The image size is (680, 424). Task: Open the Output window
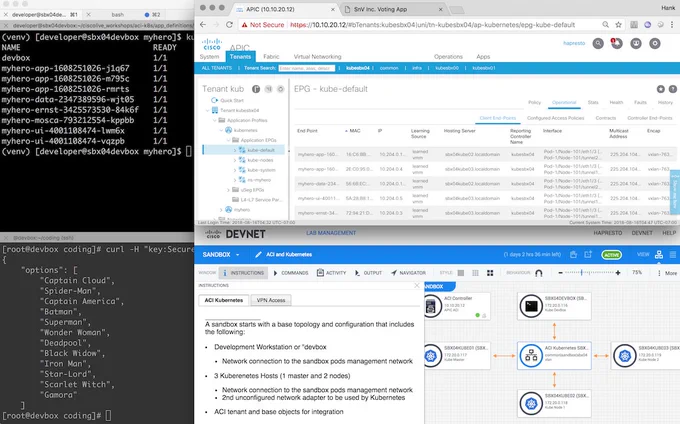click(x=368, y=273)
